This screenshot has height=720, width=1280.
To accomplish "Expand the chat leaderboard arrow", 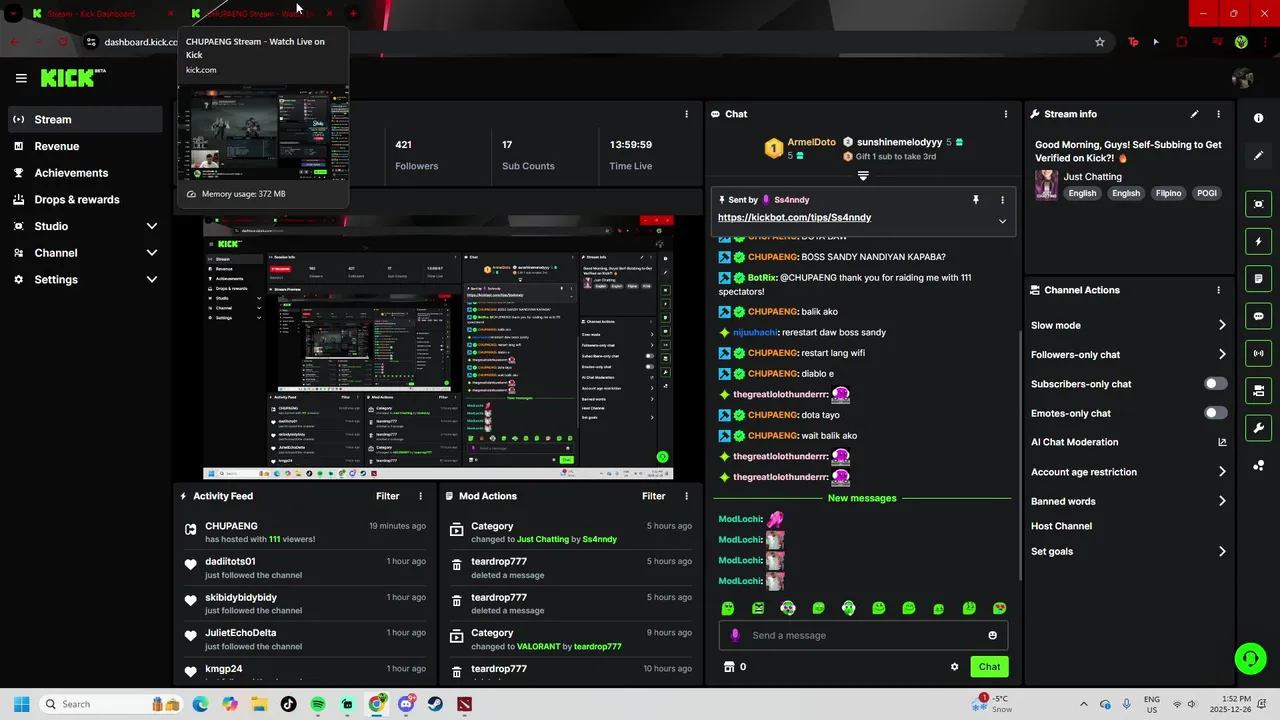I will (863, 176).
